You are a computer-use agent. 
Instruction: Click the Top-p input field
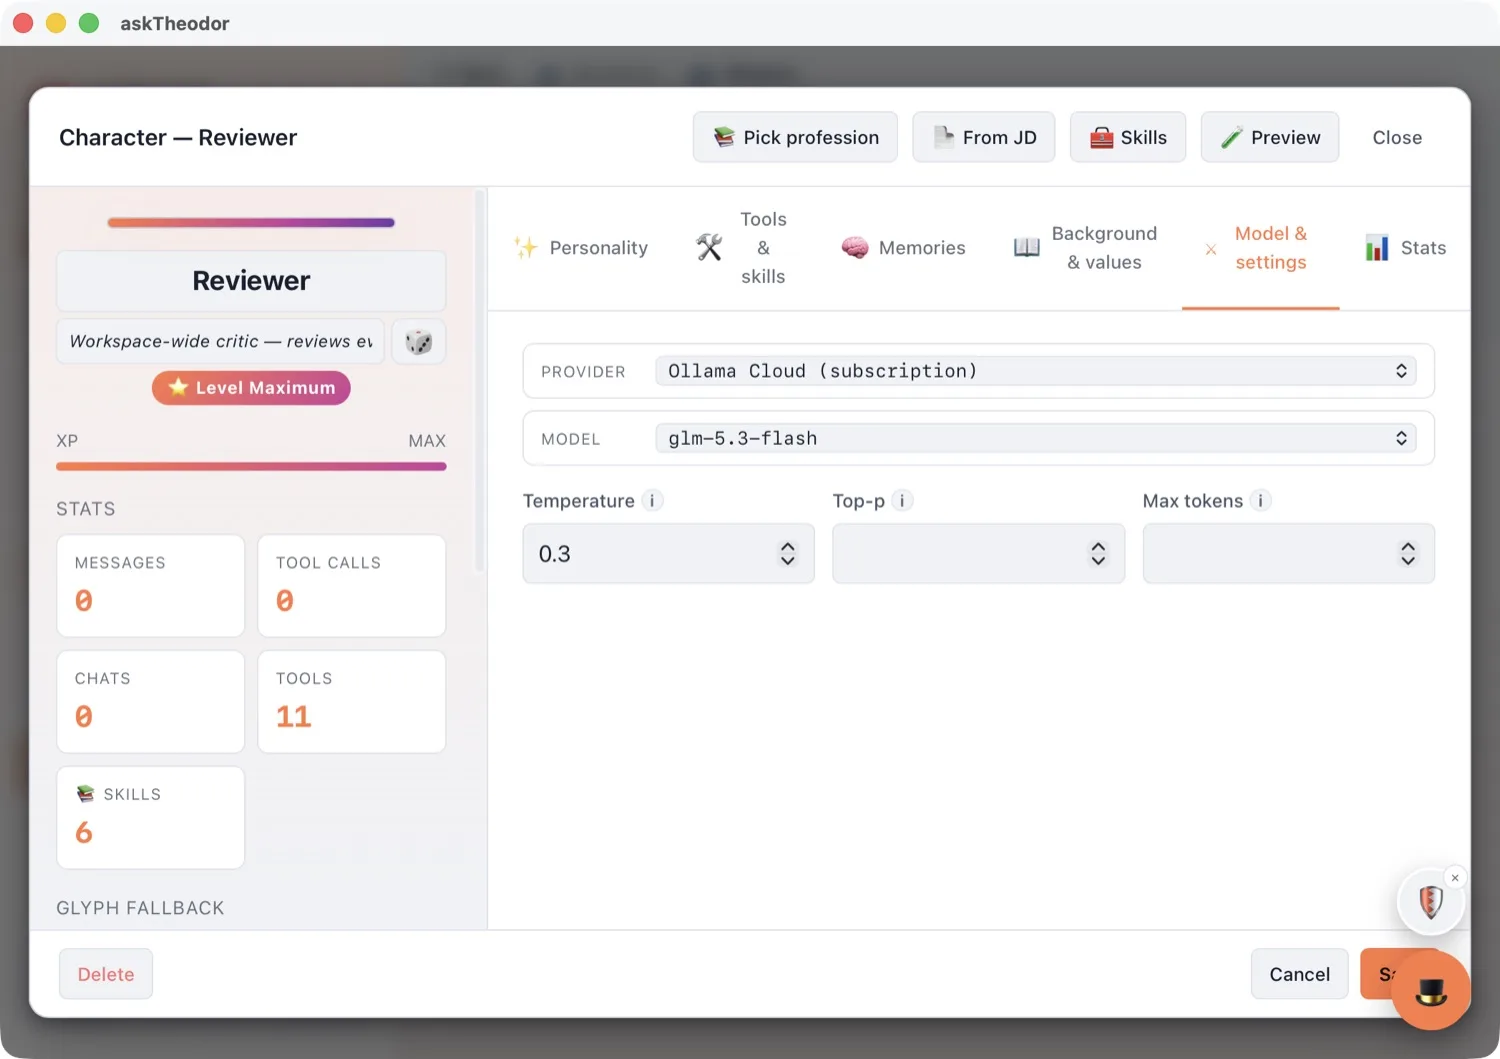pyautogui.click(x=978, y=554)
